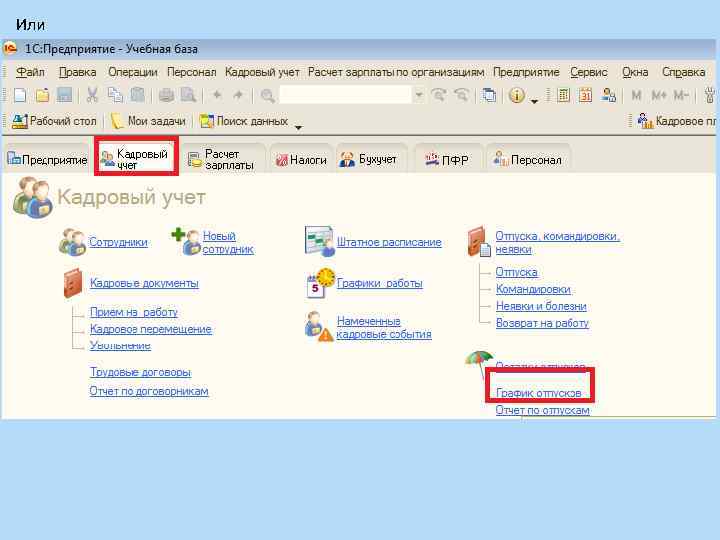Click the user settings icon beside calendar
This screenshot has width=720, height=540.
click(608, 95)
